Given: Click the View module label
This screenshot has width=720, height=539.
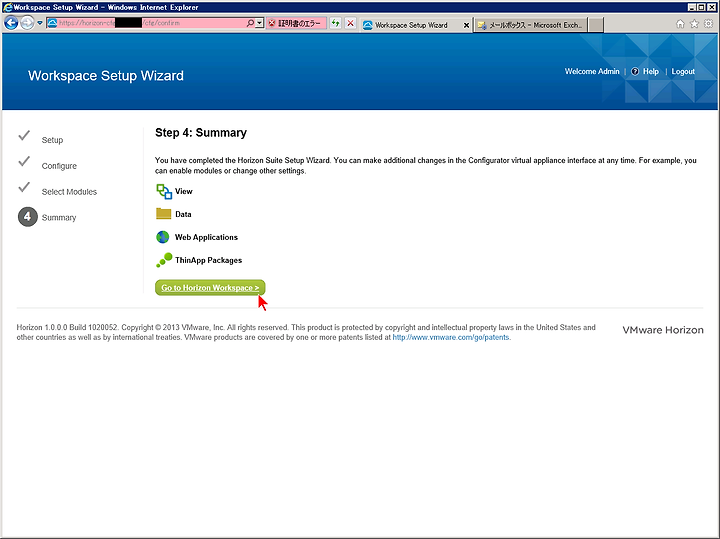Looking at the screenshot, I should [184, 191].
